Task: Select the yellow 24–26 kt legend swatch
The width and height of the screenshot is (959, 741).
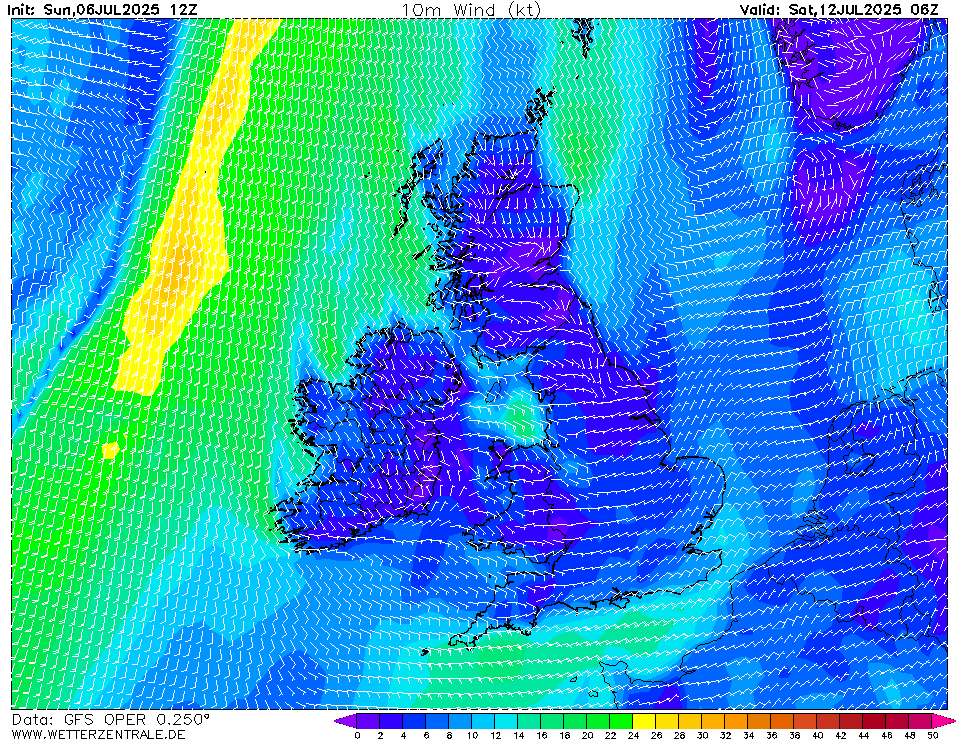Action: 645,720
